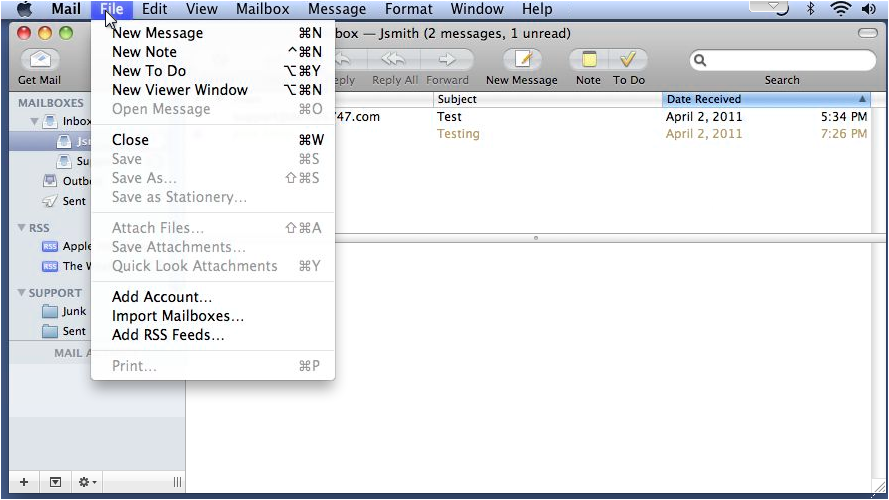
Task: Open the Apple menu icon
Action: pyautogui.click(x=24, y=9)
